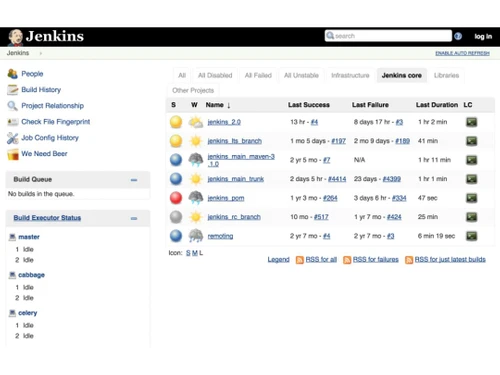Set icon size to S
Screen dimensions: 500x375
188,253
